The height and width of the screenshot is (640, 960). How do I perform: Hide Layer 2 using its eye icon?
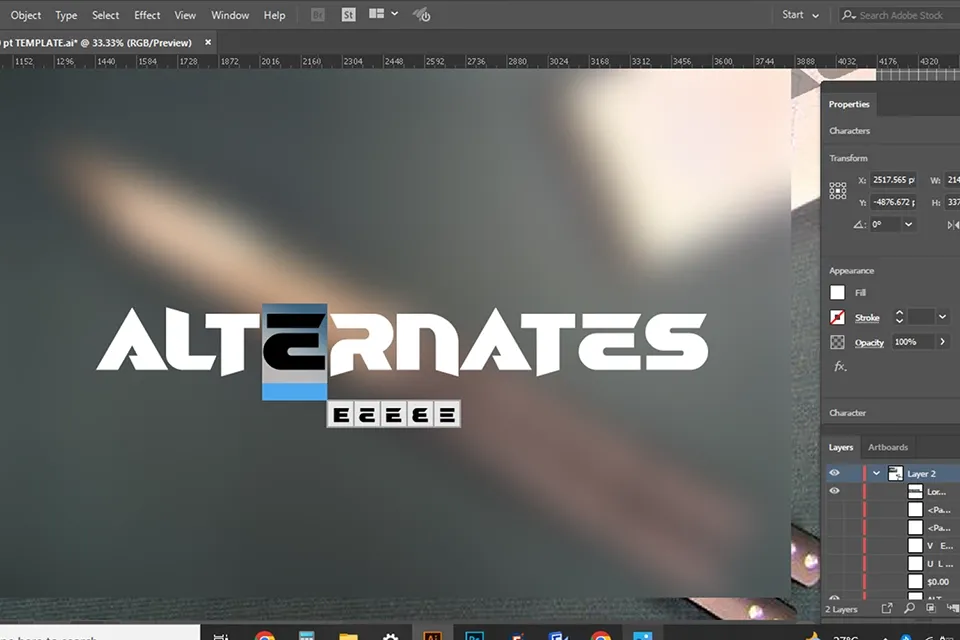coord(834,473)
